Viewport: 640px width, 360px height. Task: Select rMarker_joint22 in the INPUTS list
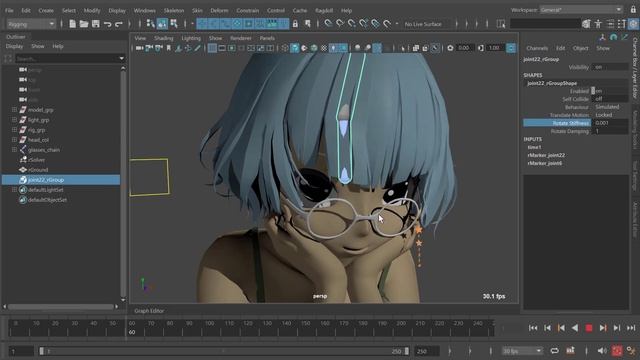546,155
